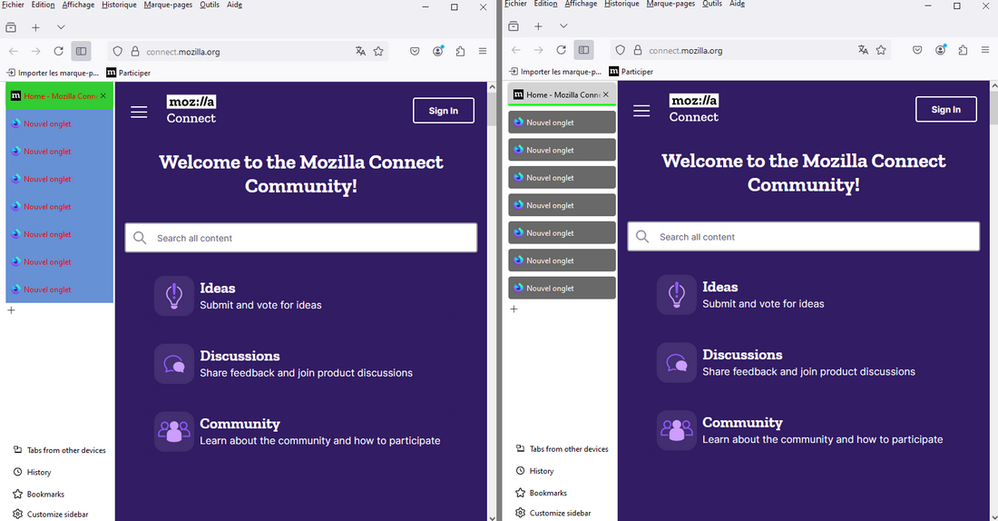
Task: Click the tracking protection shield in the right window
Action: point(620,50)
